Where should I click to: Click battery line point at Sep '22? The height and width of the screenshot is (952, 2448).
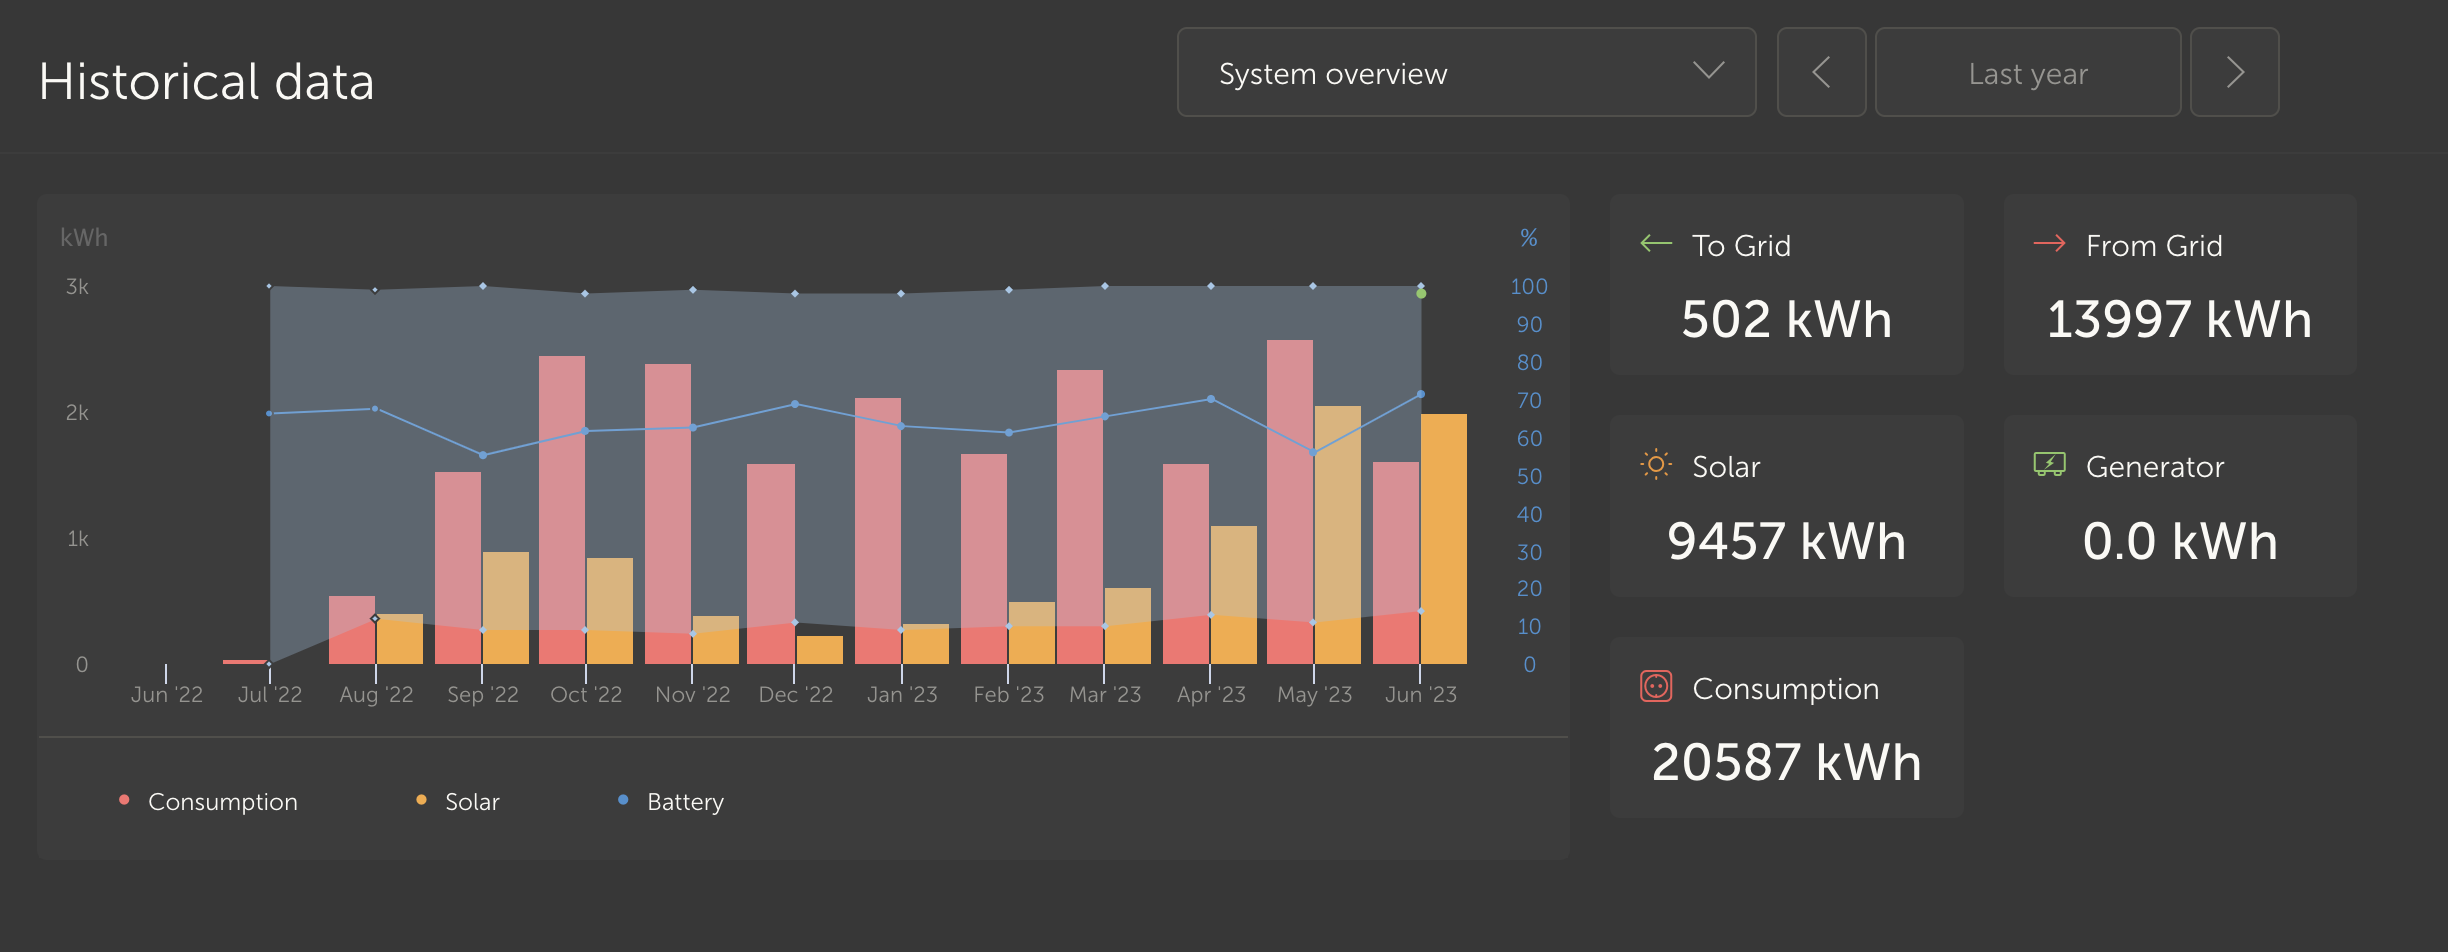coord(483,455)
